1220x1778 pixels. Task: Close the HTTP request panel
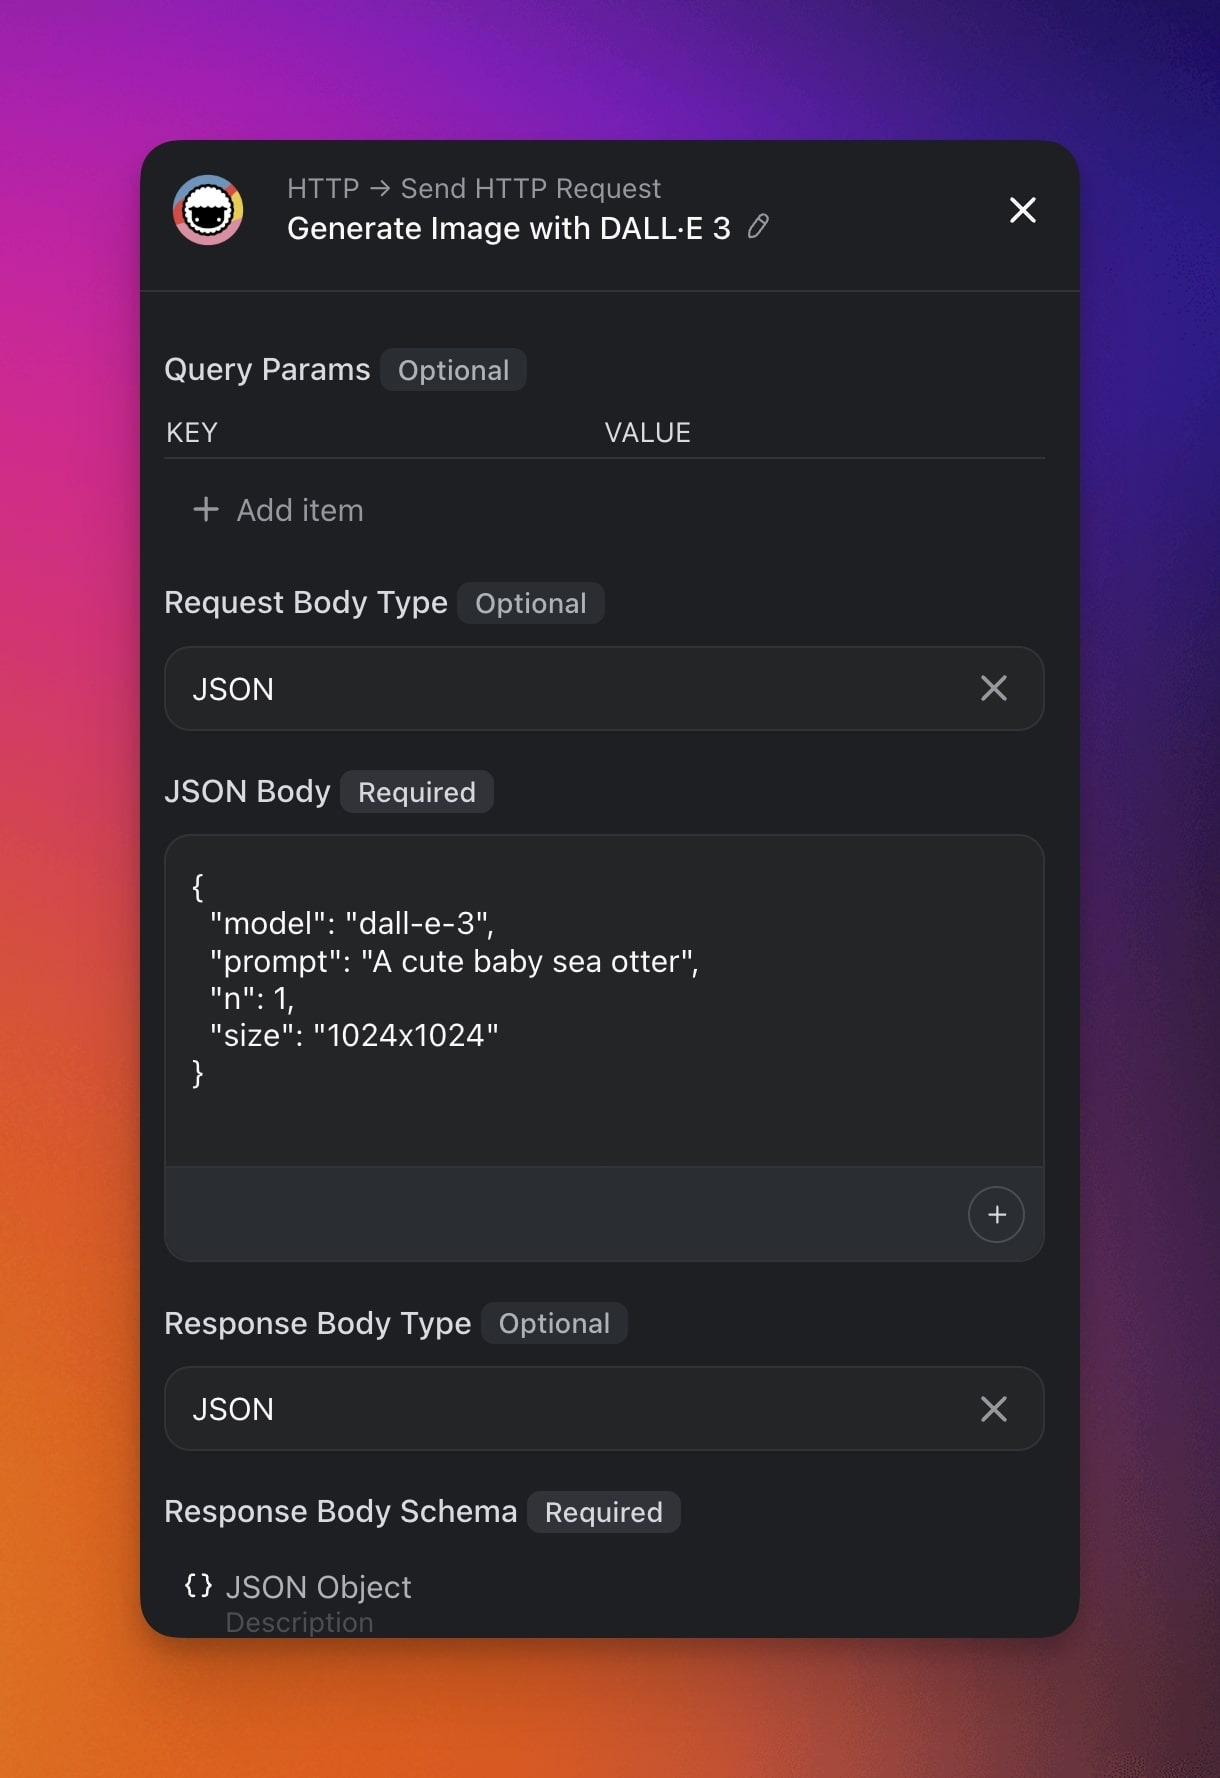point(1022,210)
